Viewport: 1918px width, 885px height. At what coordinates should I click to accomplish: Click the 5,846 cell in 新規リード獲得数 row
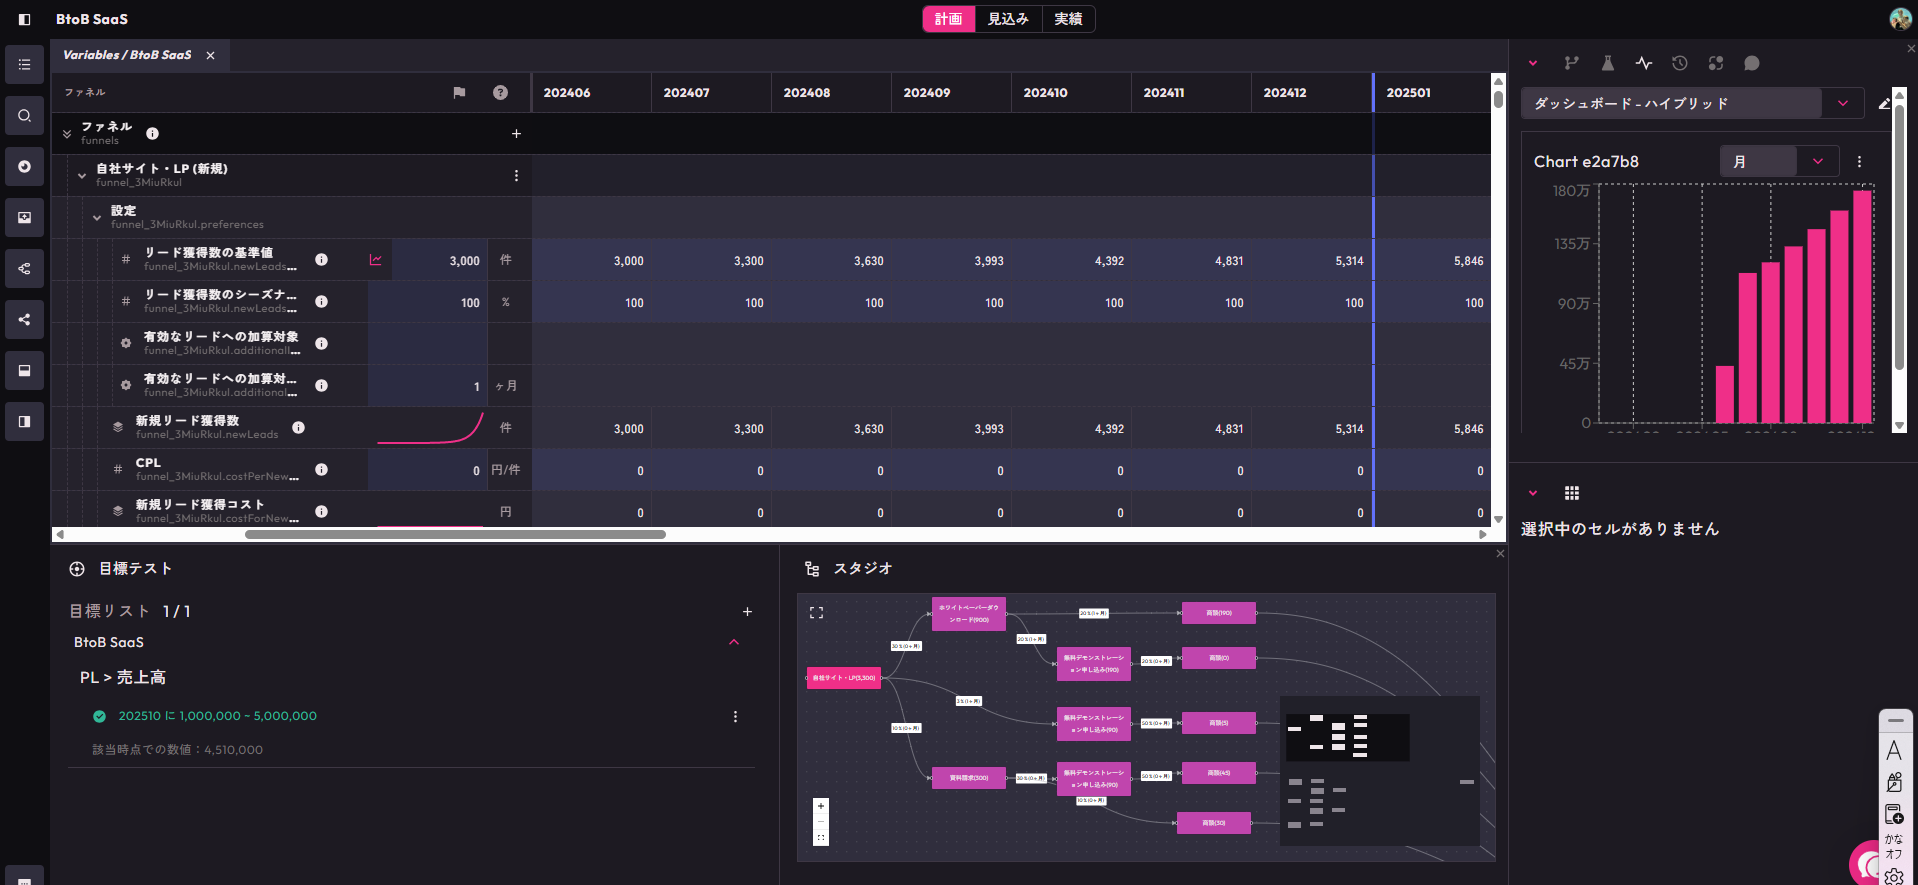(1432, 428)
